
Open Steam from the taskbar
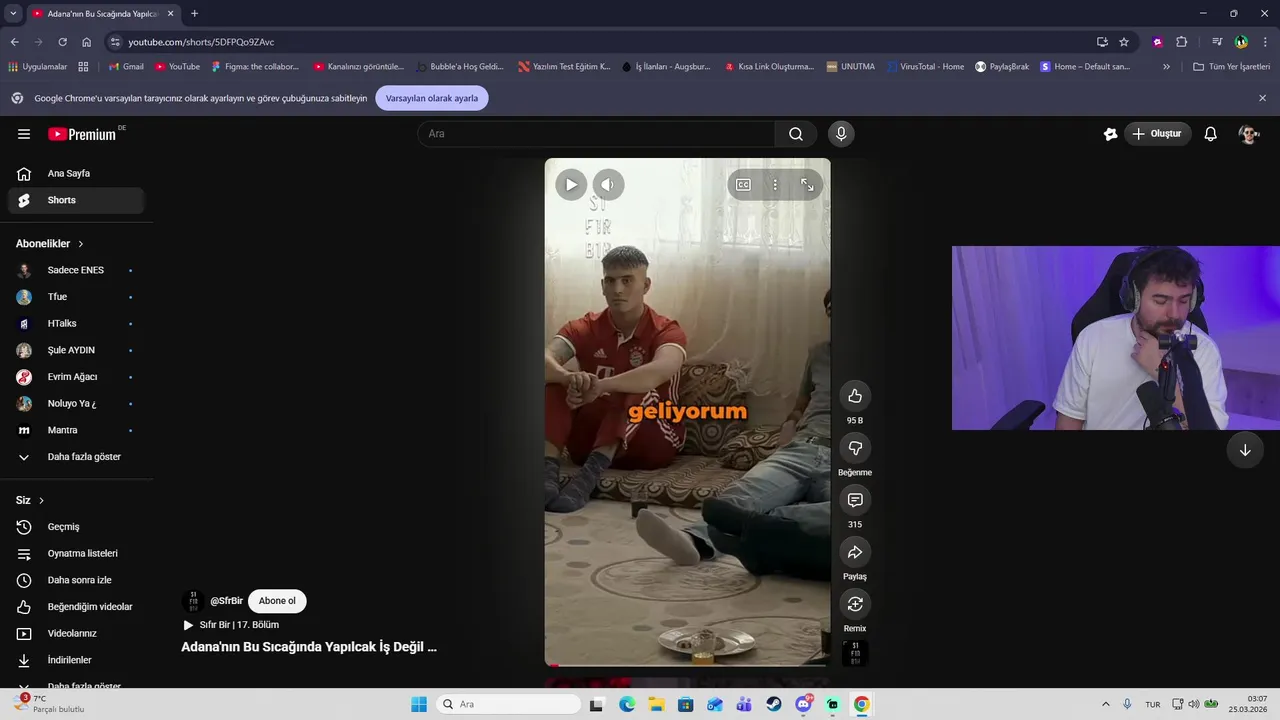coord(774,704)
